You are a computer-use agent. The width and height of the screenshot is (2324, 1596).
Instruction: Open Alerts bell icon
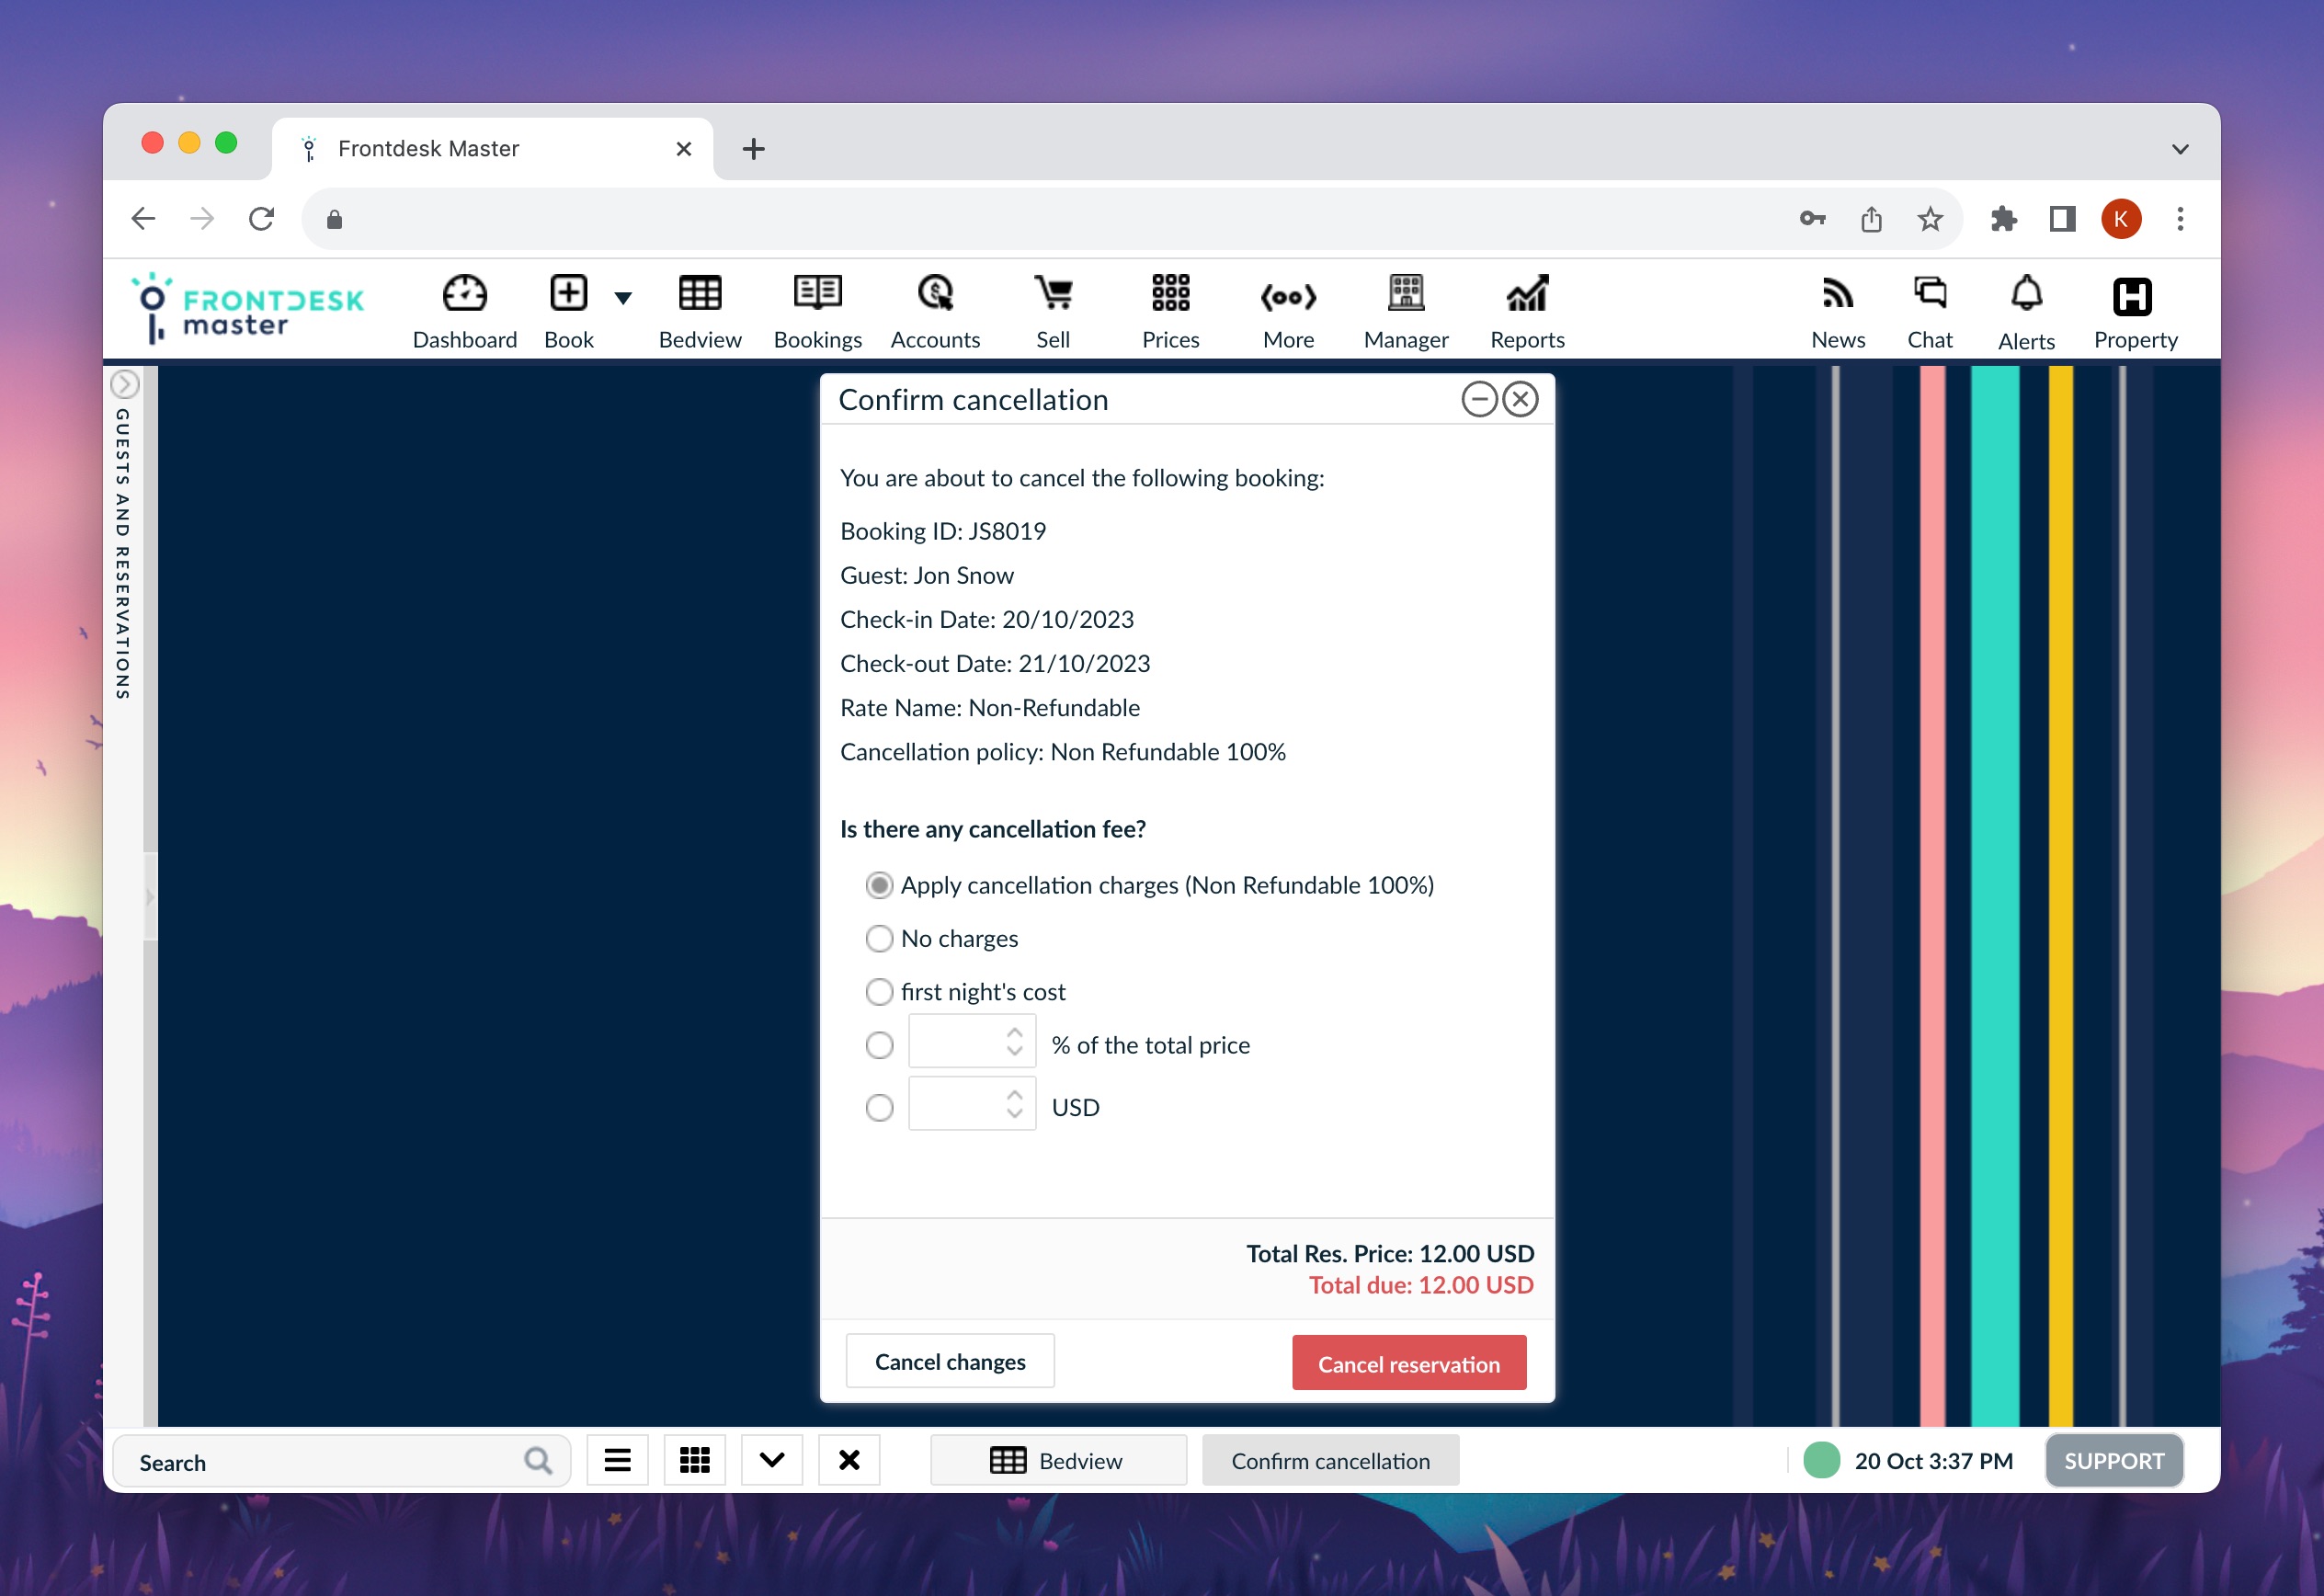[x=2026, y=294]
